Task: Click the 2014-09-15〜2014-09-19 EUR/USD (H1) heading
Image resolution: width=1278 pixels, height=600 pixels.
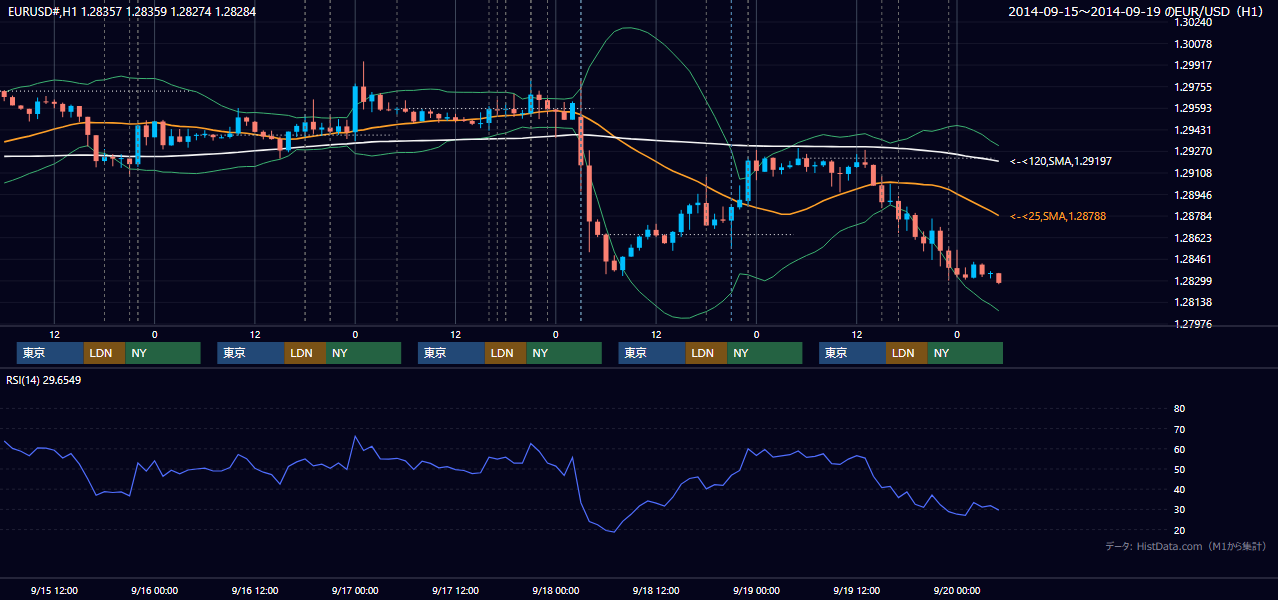Action: click(x=1136, y=12)
